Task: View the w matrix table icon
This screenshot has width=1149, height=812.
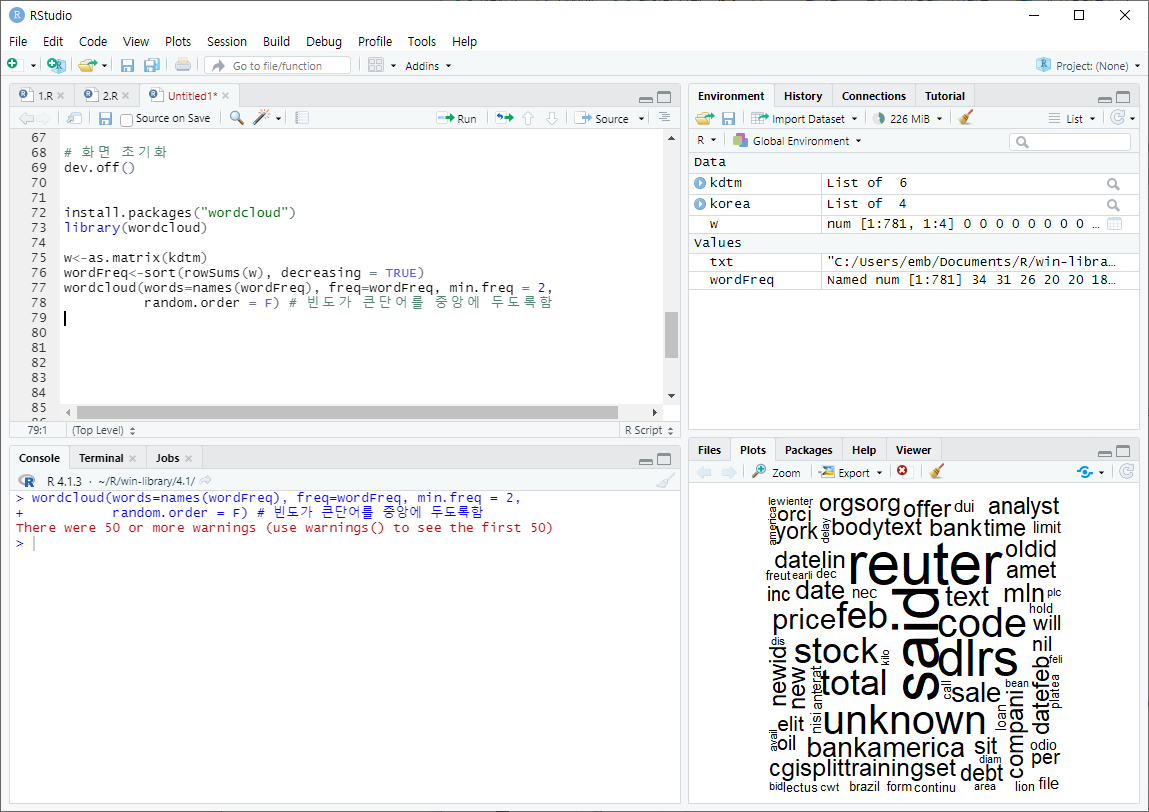Action: (x=1114, y=224)
